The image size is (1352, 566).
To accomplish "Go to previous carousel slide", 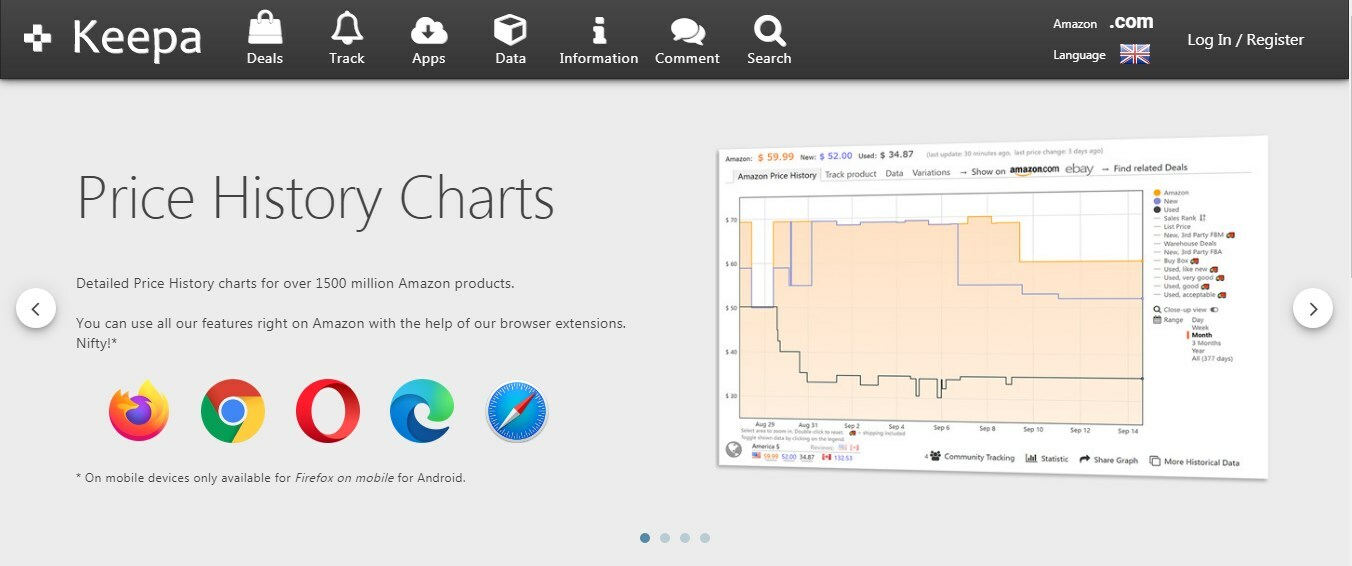I will click(36, 309).
